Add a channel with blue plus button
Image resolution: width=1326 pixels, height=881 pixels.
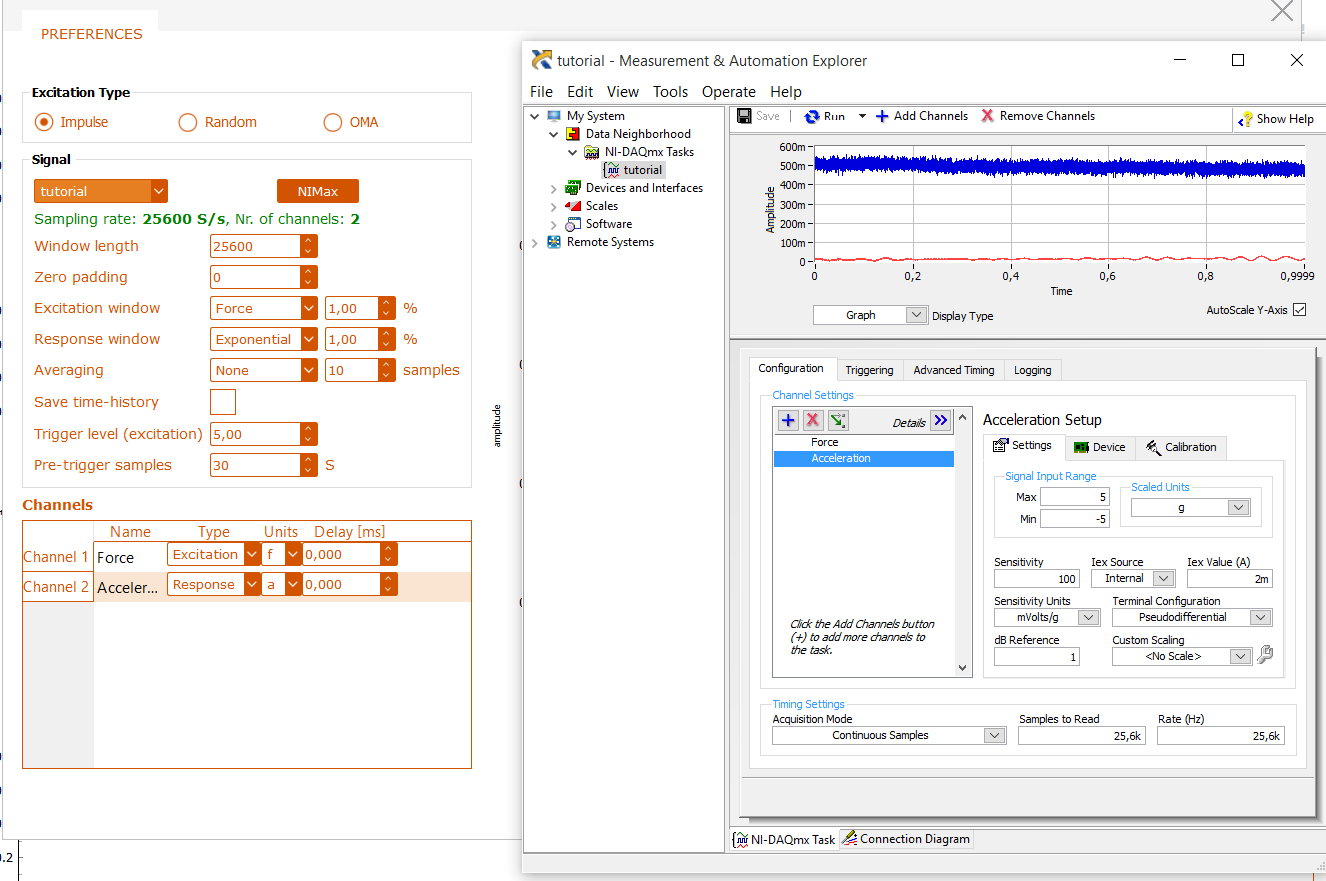coord(788,421)
